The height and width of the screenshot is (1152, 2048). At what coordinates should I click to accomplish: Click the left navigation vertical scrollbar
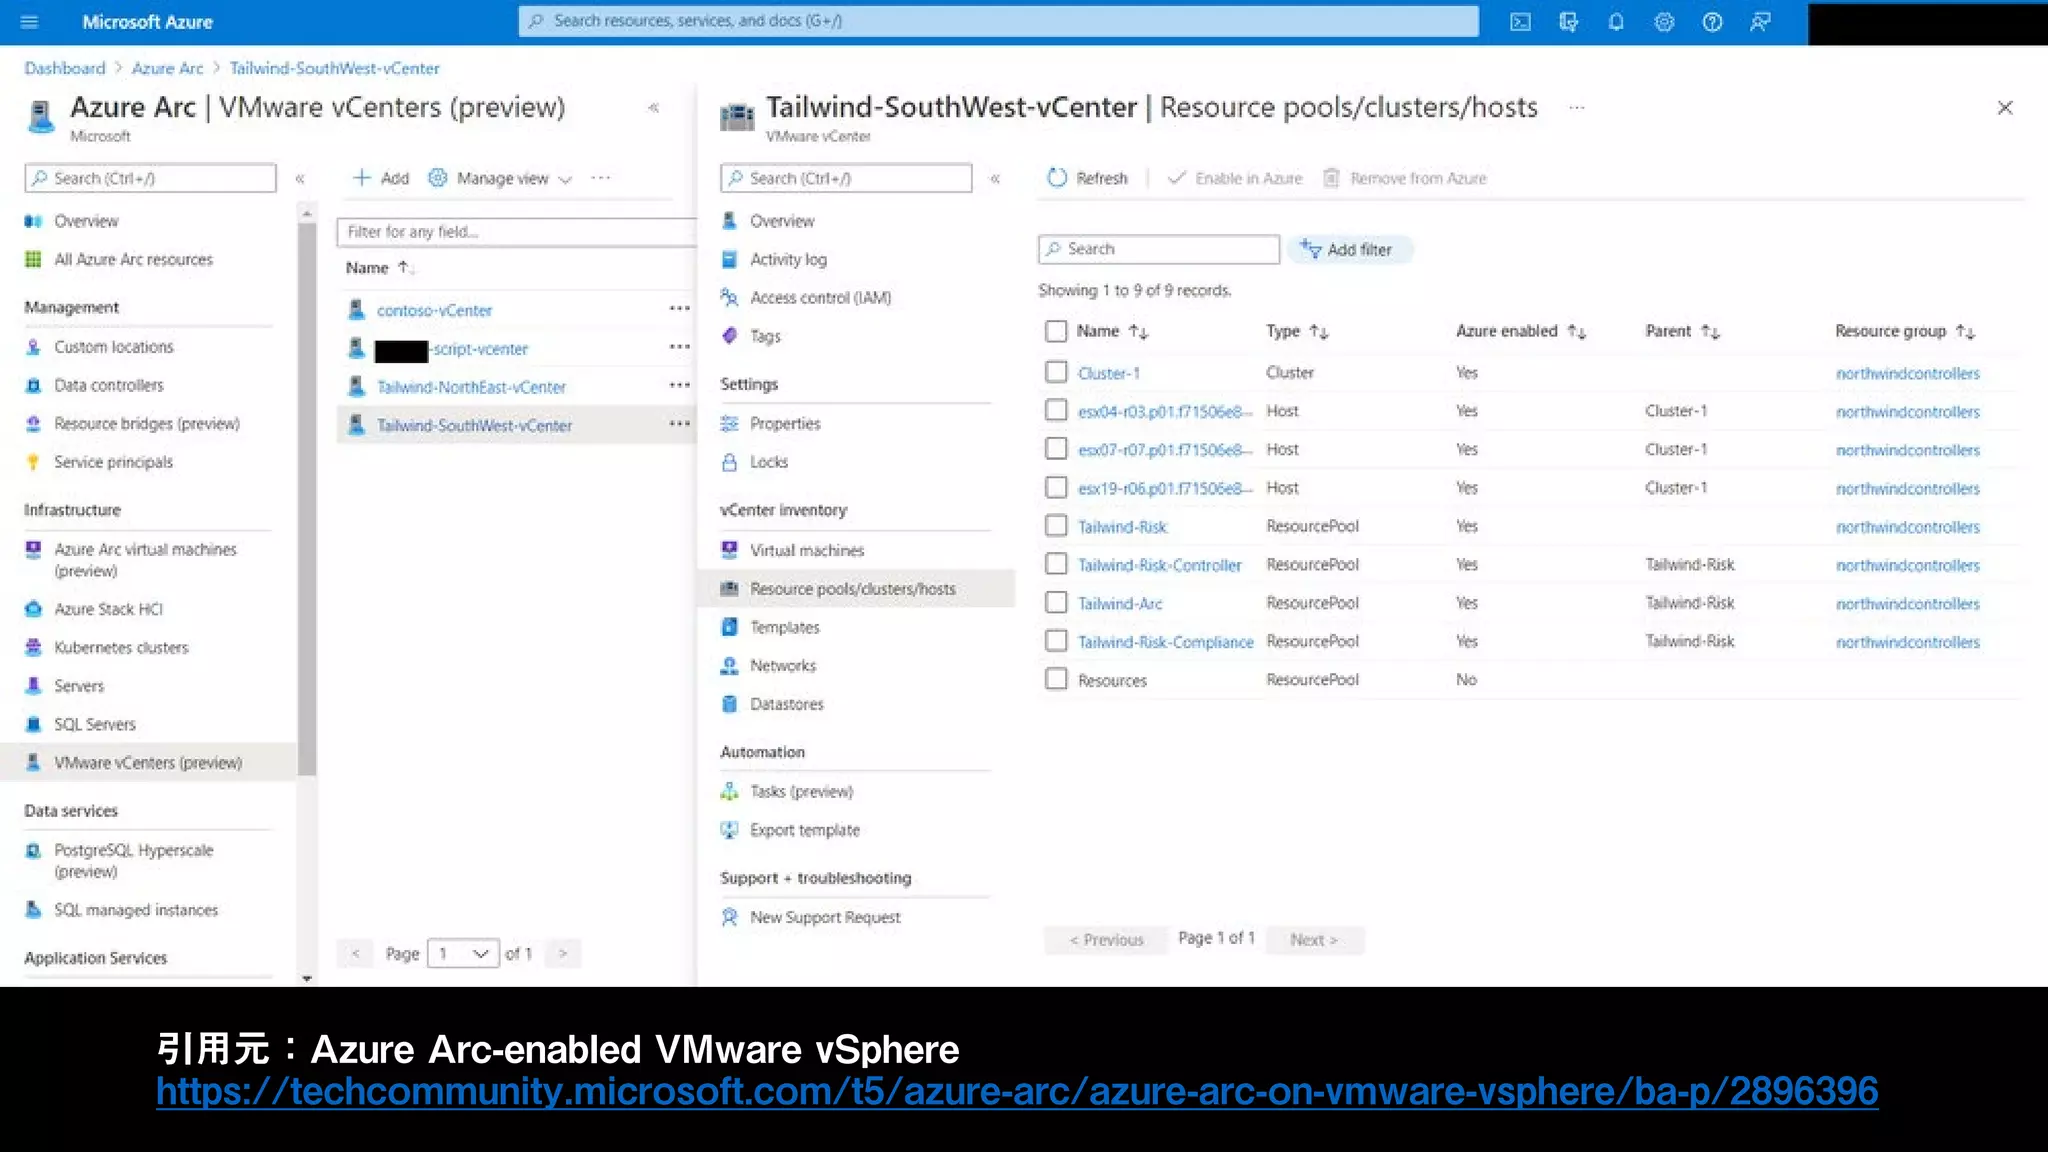click(x=307, y=497)
